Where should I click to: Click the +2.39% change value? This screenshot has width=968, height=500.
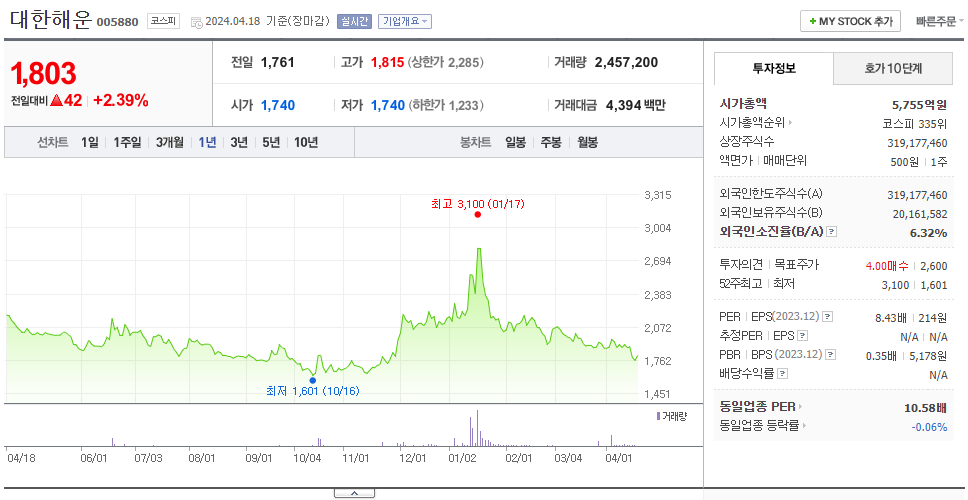point(121,101)
